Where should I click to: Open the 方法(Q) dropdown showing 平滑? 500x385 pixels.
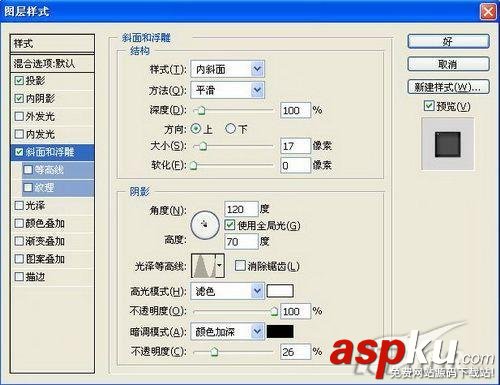(x=227, y=90)
